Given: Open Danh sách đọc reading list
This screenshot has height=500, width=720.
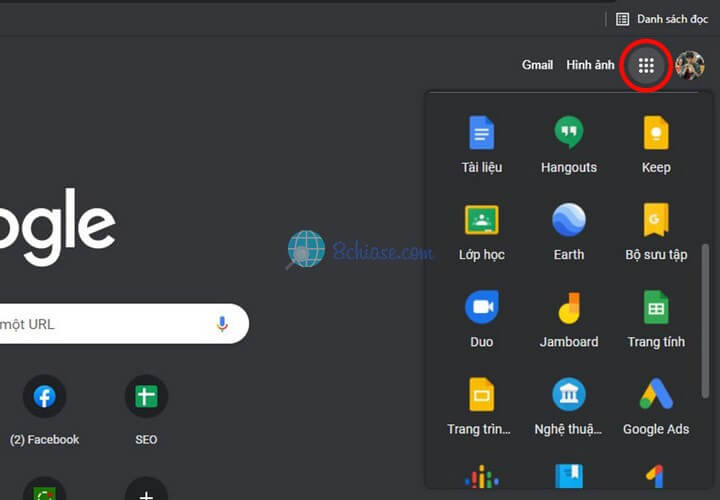Looking at the screenshot, I should point(662,18).
